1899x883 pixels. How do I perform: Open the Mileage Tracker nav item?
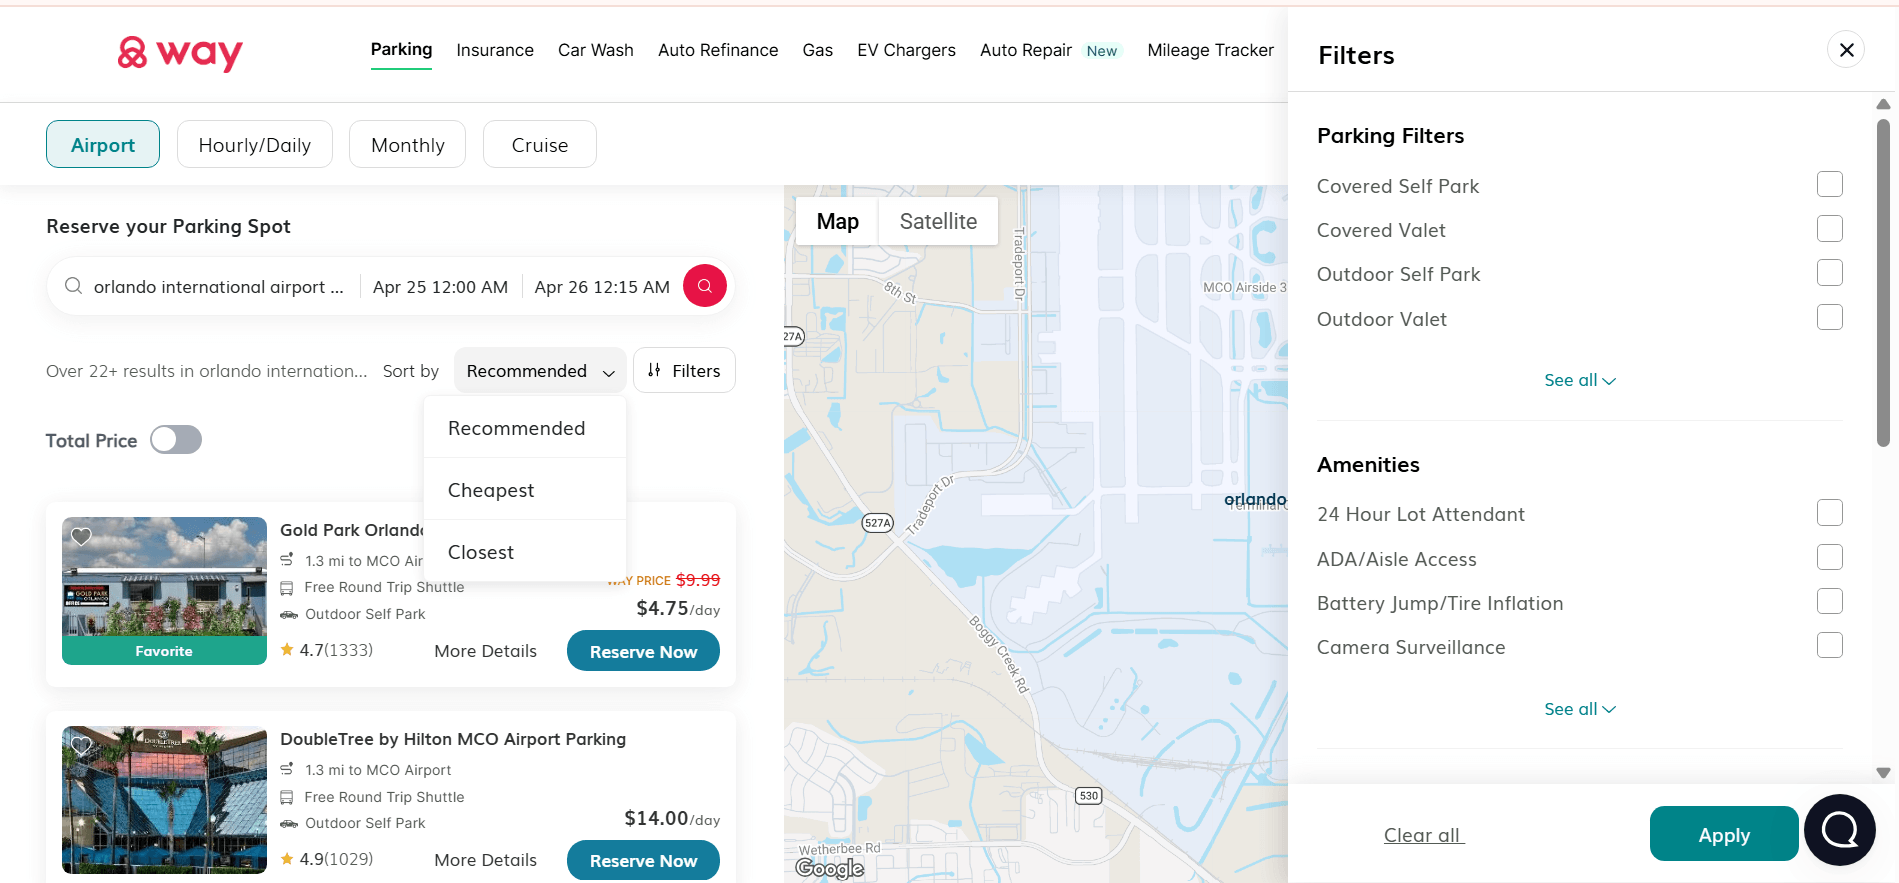tap(1210, 50)
